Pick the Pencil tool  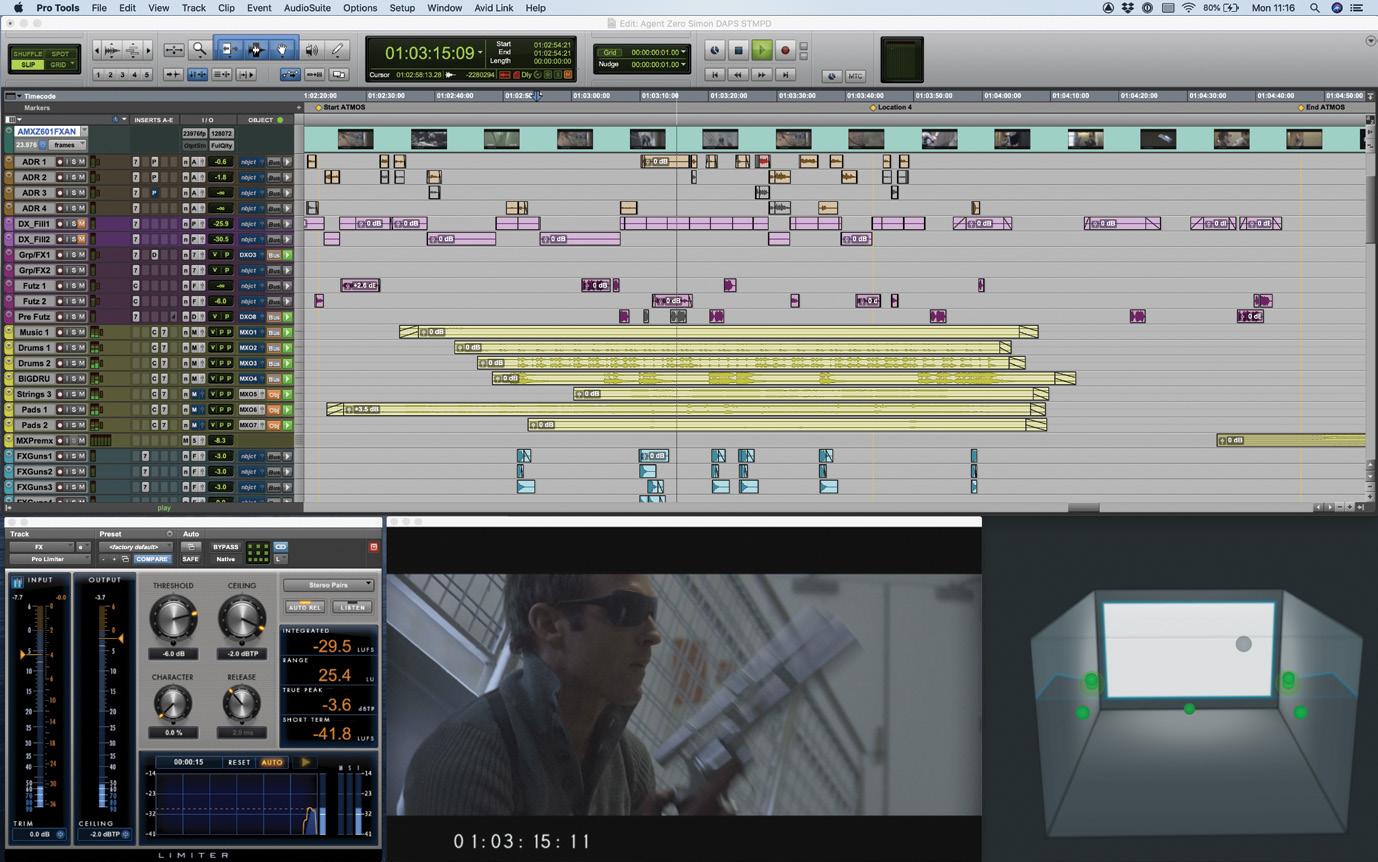pos(338,50)
